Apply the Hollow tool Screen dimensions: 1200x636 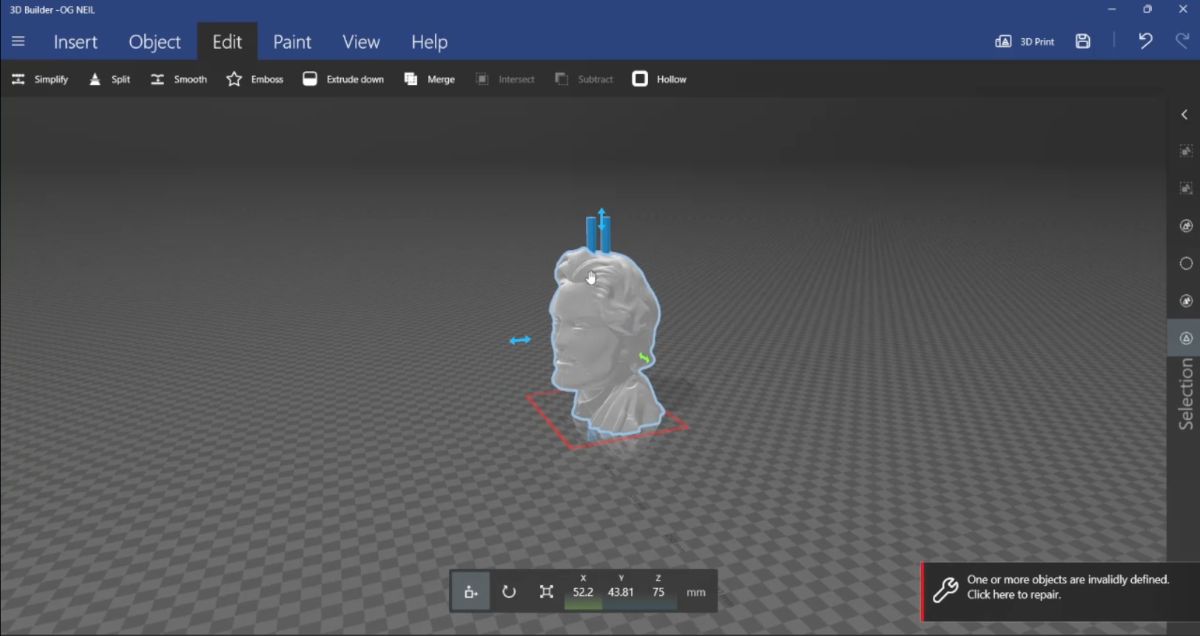point(660,79)
